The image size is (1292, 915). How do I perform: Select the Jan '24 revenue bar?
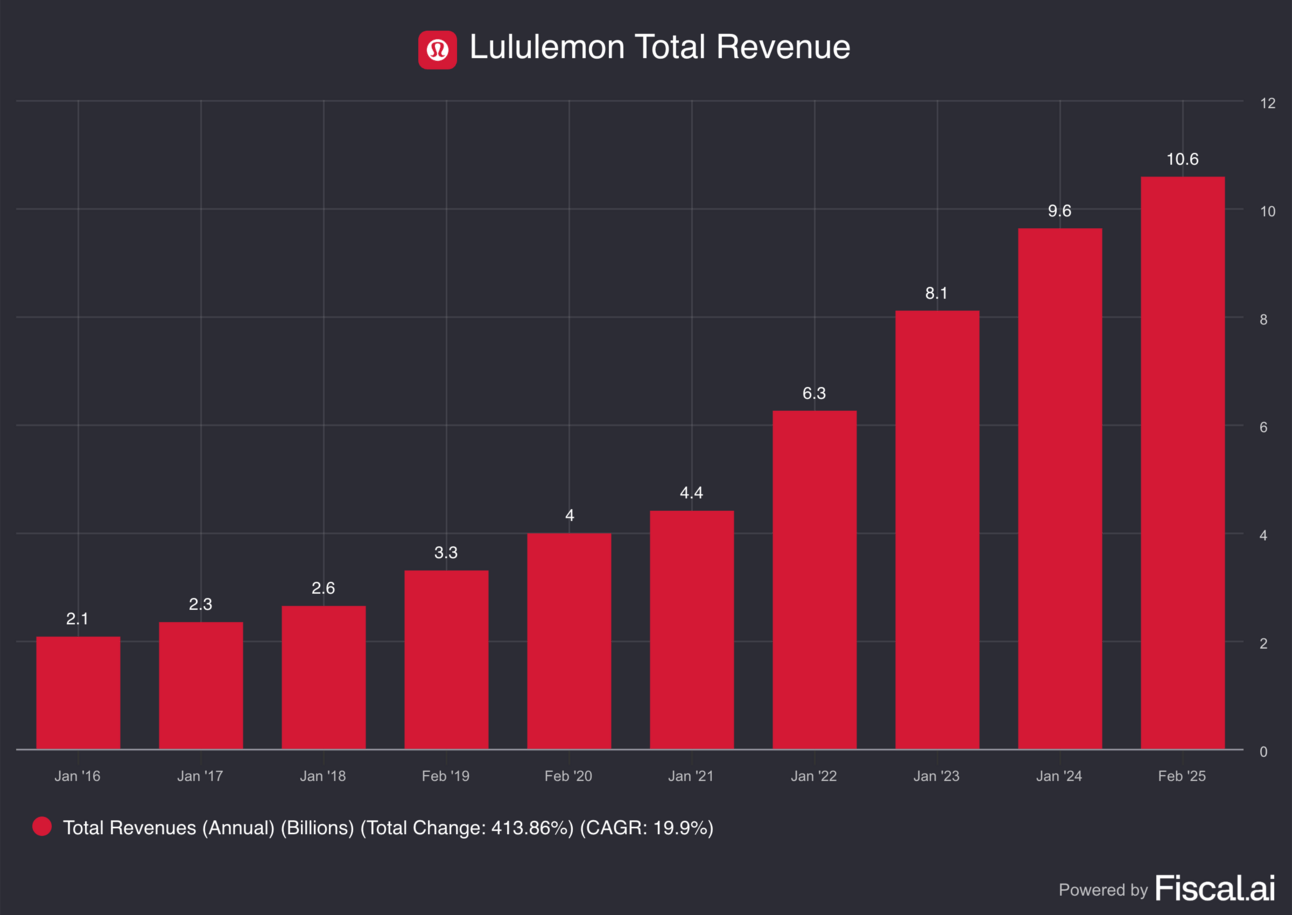(1060, 489)
